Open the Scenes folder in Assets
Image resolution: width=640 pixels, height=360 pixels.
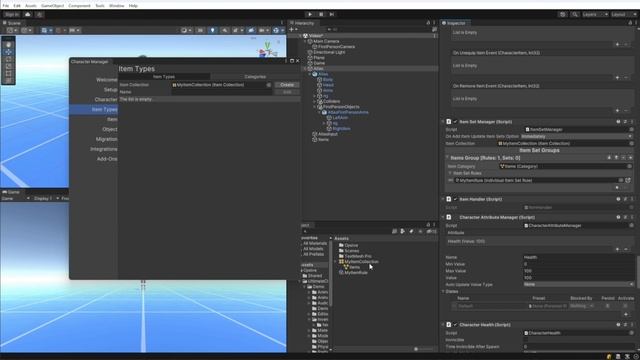tap(351, 251)
